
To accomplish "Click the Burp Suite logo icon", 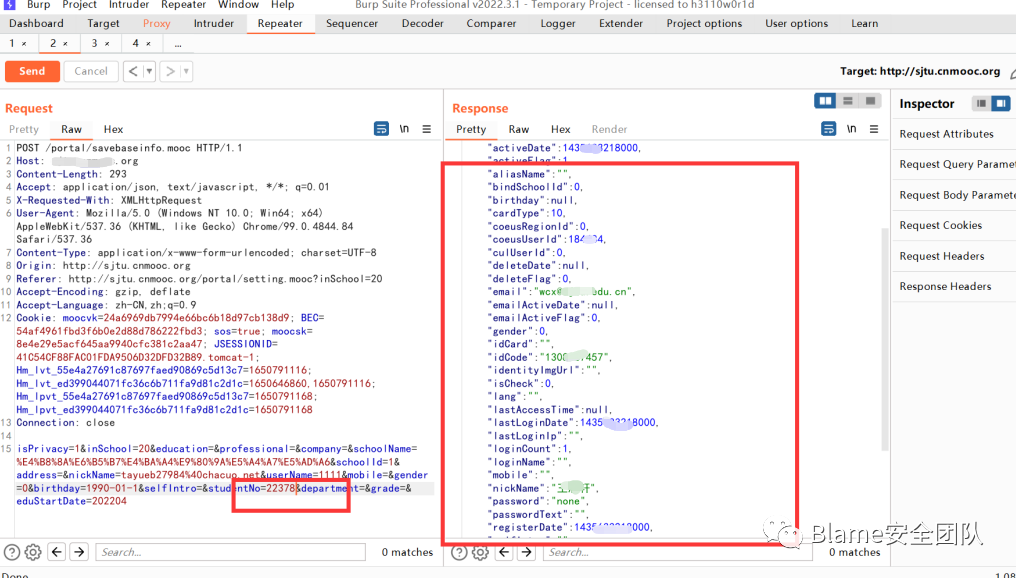I will 9,5.
